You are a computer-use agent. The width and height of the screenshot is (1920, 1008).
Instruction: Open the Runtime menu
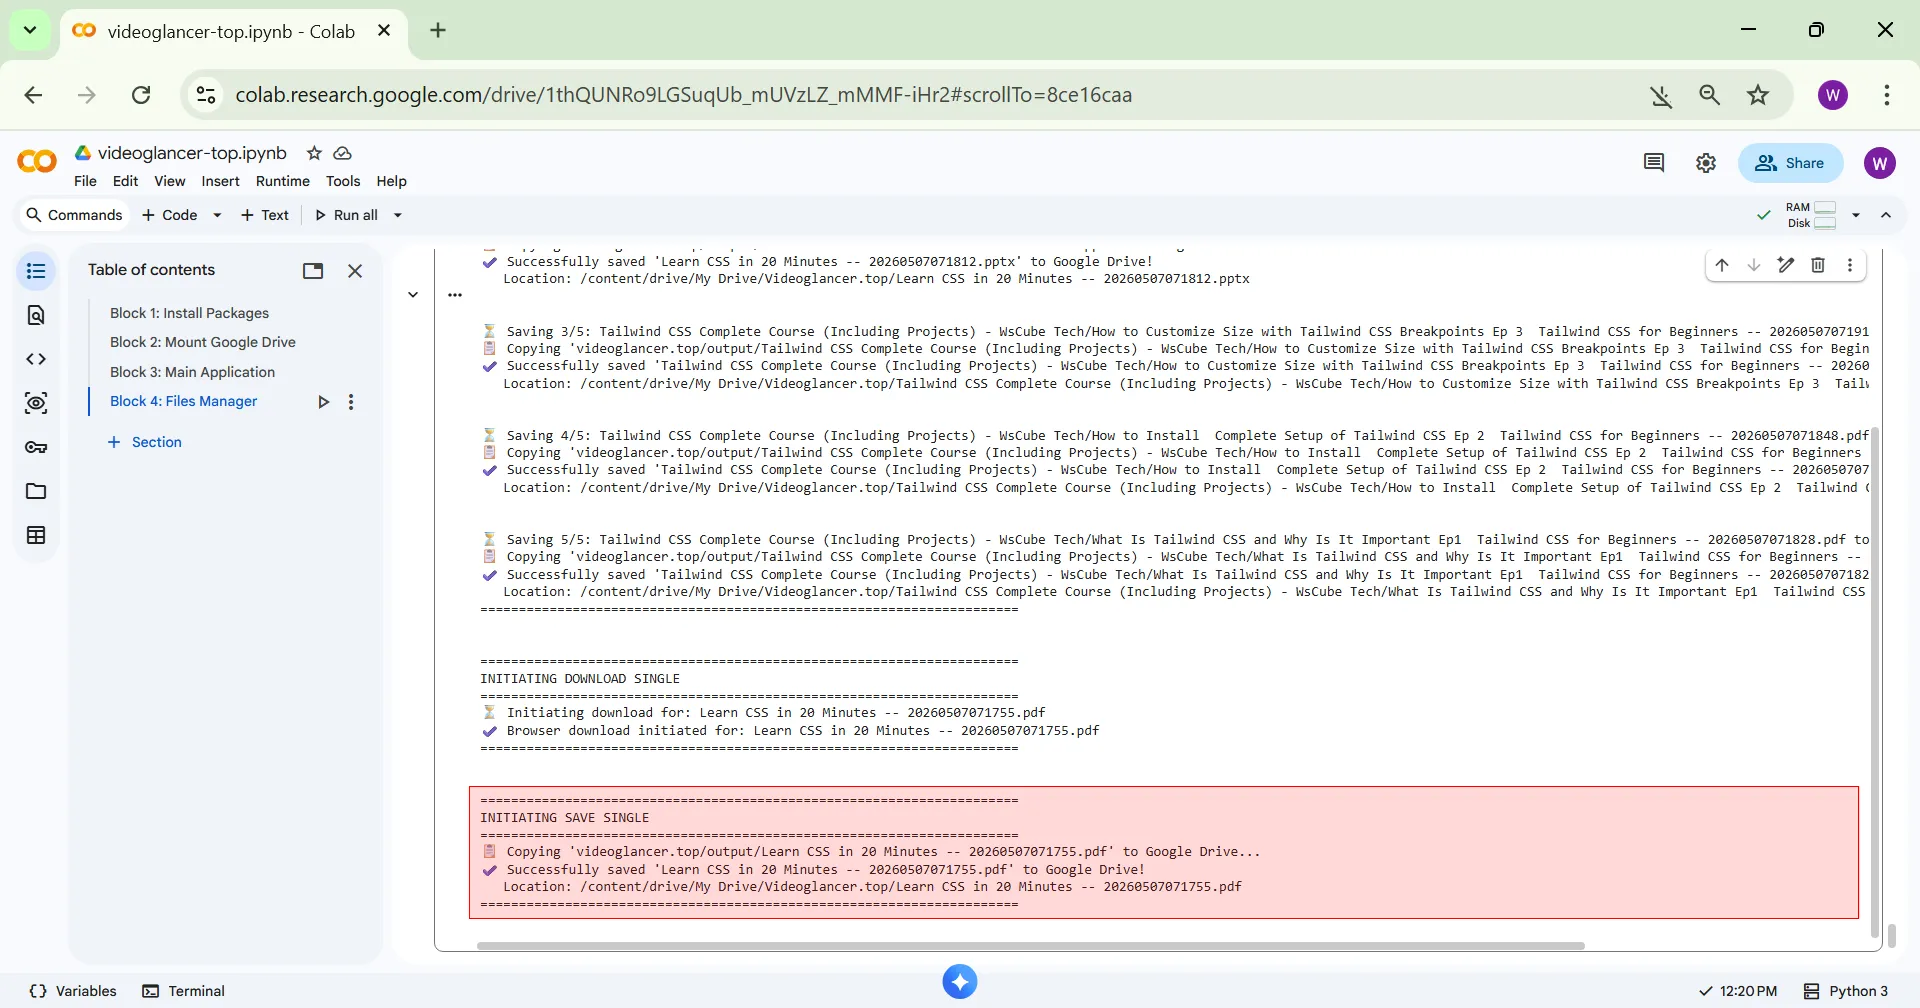[283, 181]
